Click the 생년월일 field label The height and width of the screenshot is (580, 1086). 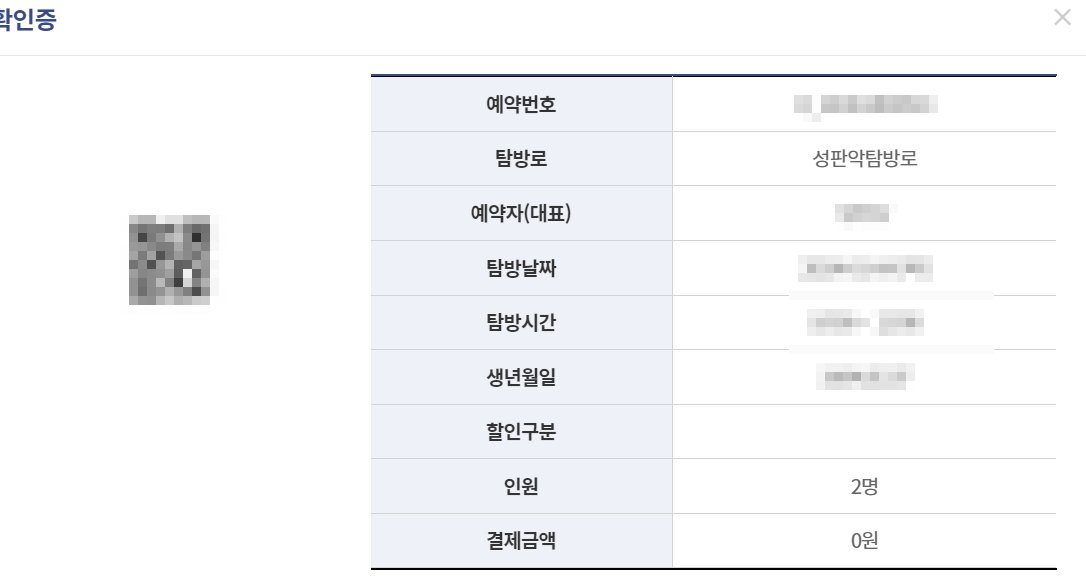click(521, 377)
